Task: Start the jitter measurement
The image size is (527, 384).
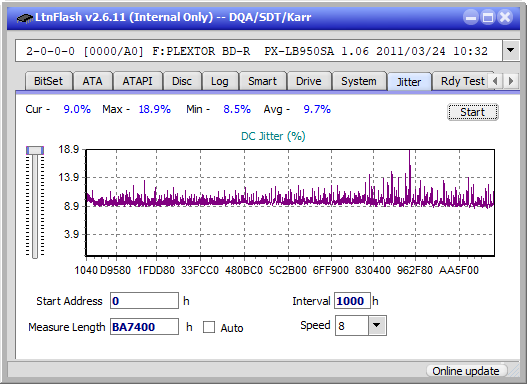Action: click(x=473, y=112)
